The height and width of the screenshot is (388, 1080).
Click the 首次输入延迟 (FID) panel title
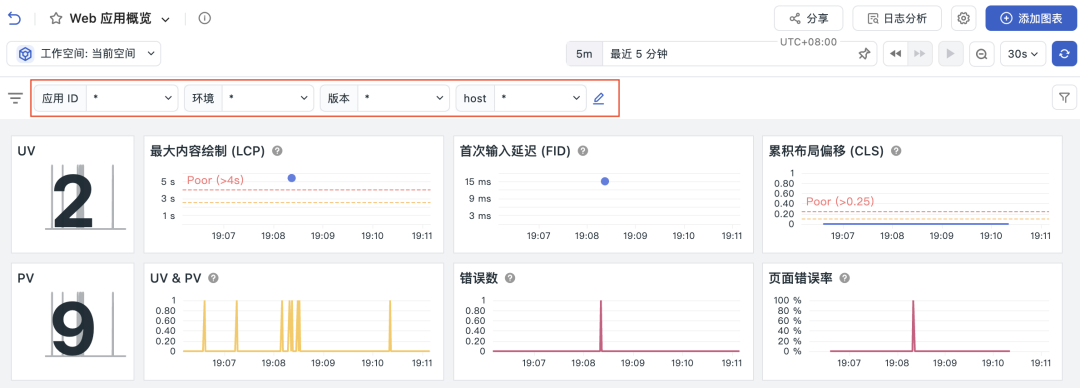tap(515, 151)
